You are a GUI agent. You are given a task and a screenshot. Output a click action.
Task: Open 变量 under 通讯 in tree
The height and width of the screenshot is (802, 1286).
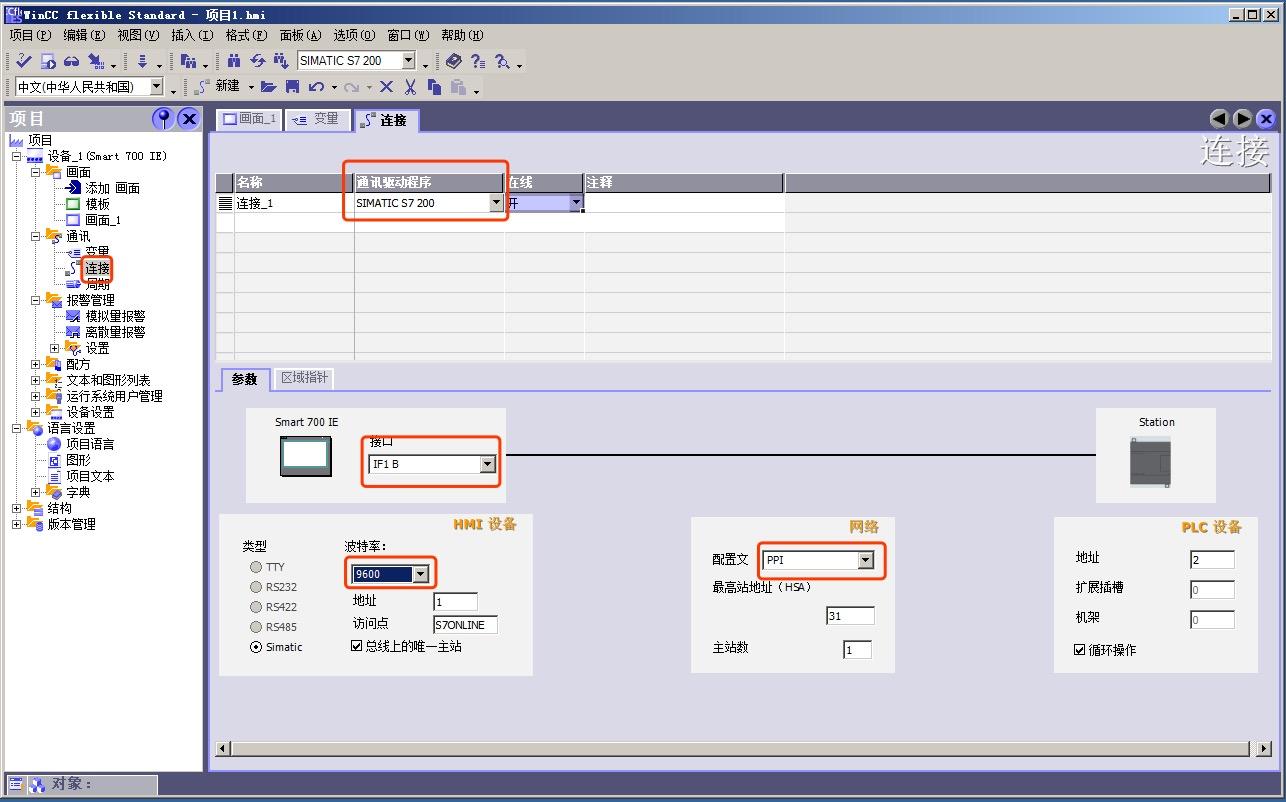(97, 252)
